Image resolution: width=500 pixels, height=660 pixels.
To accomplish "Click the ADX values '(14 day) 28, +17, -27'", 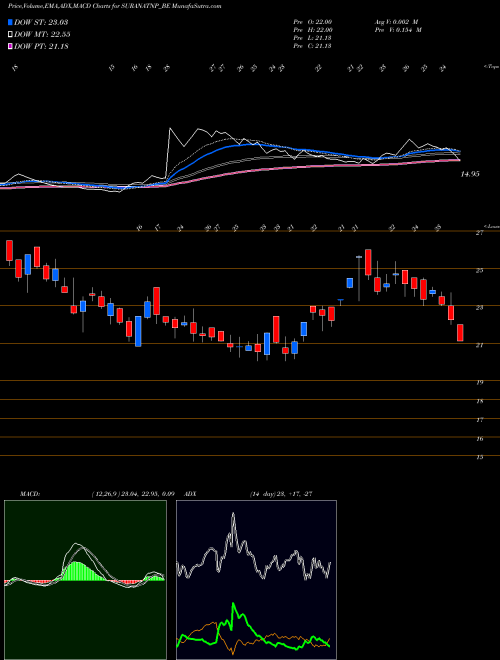I will tap(281, 494).
